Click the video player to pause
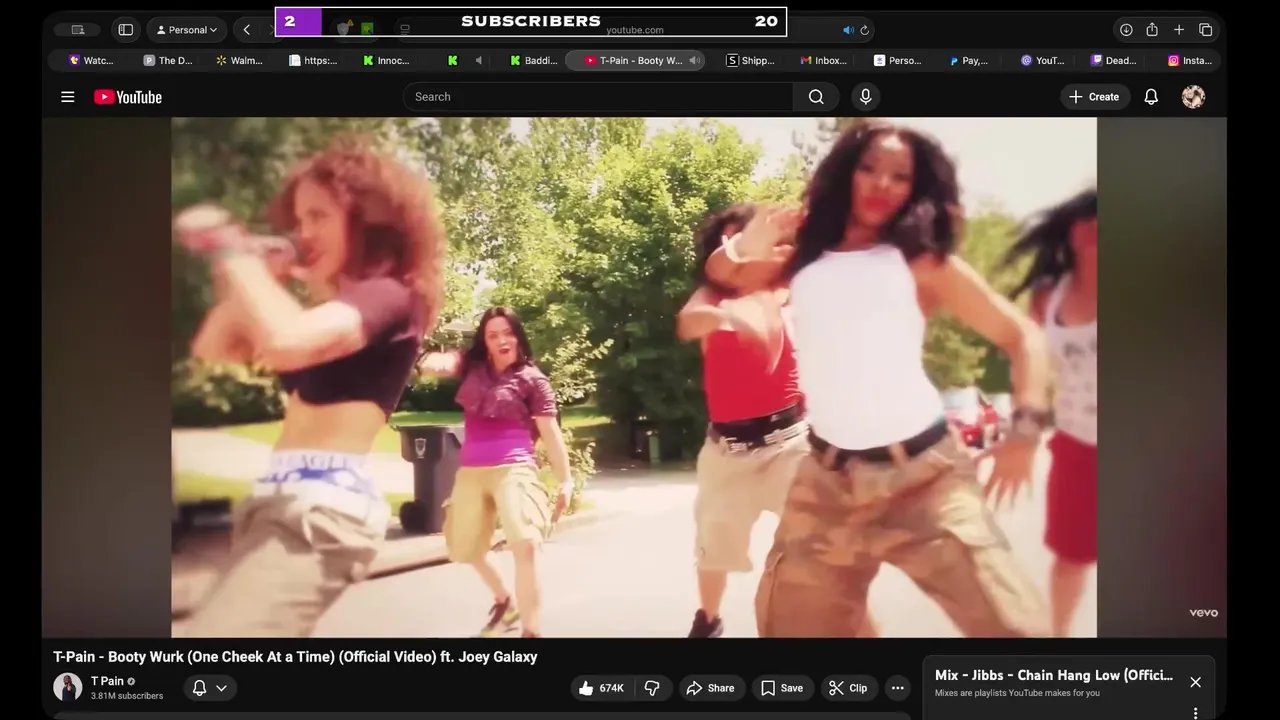 click(x=634, y=377)
